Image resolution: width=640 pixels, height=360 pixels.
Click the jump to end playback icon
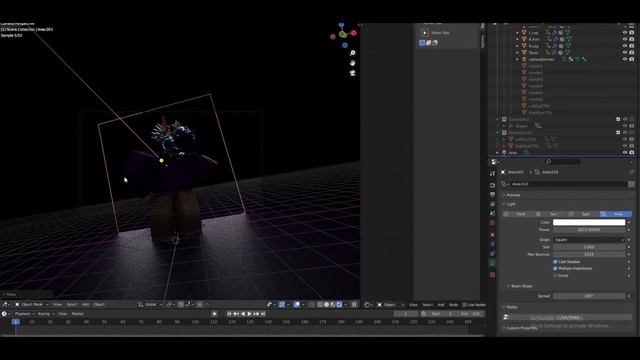(x=263, y=314)
